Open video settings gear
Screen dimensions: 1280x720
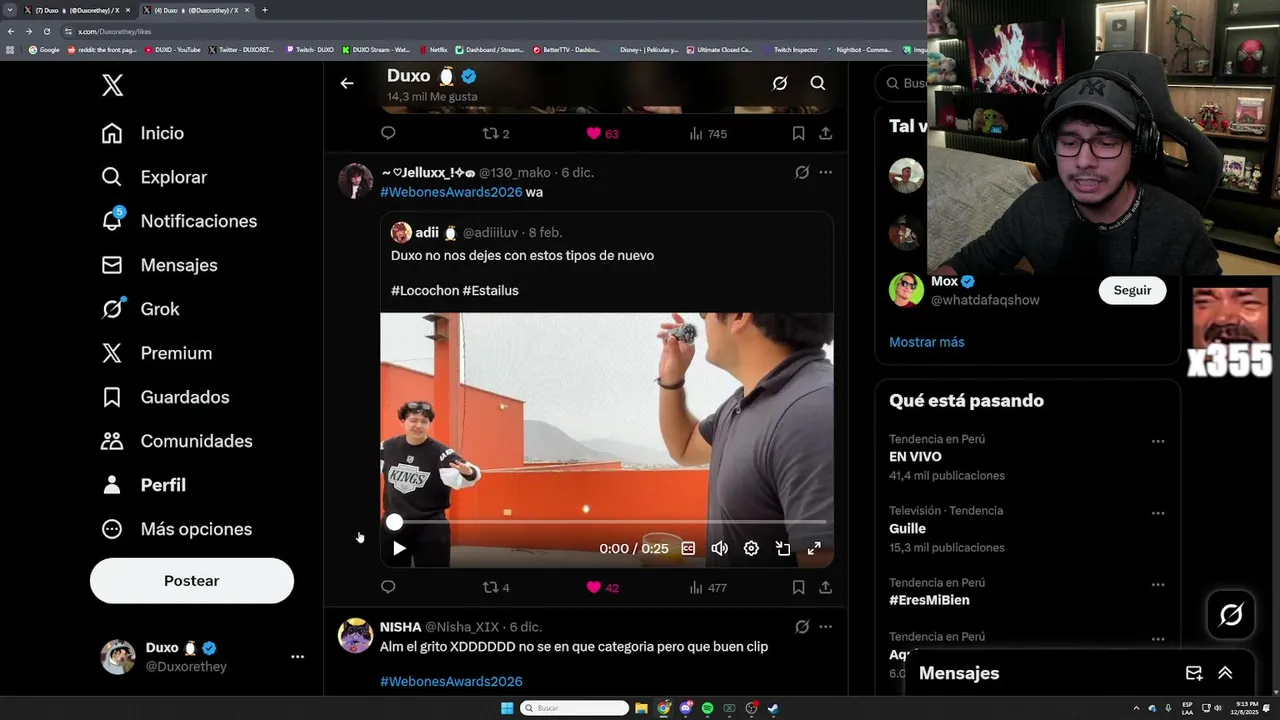point(751,548)
